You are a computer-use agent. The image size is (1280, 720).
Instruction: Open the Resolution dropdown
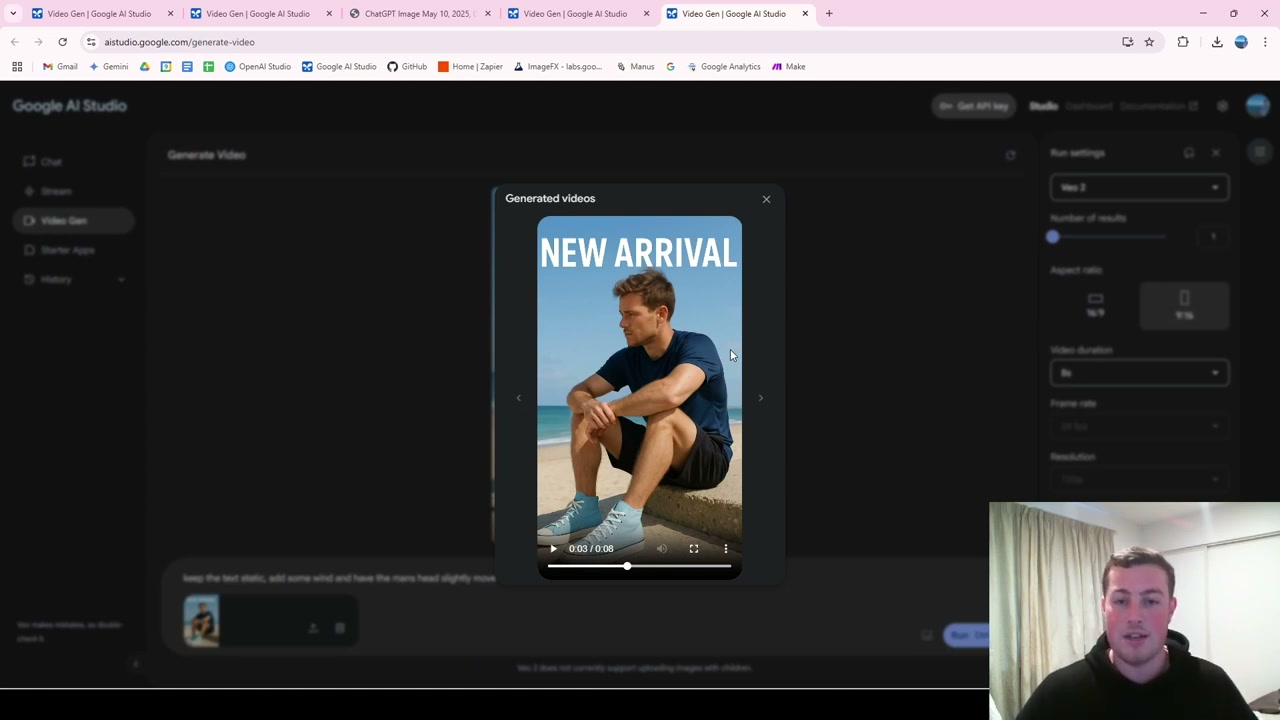[1139, 479]
